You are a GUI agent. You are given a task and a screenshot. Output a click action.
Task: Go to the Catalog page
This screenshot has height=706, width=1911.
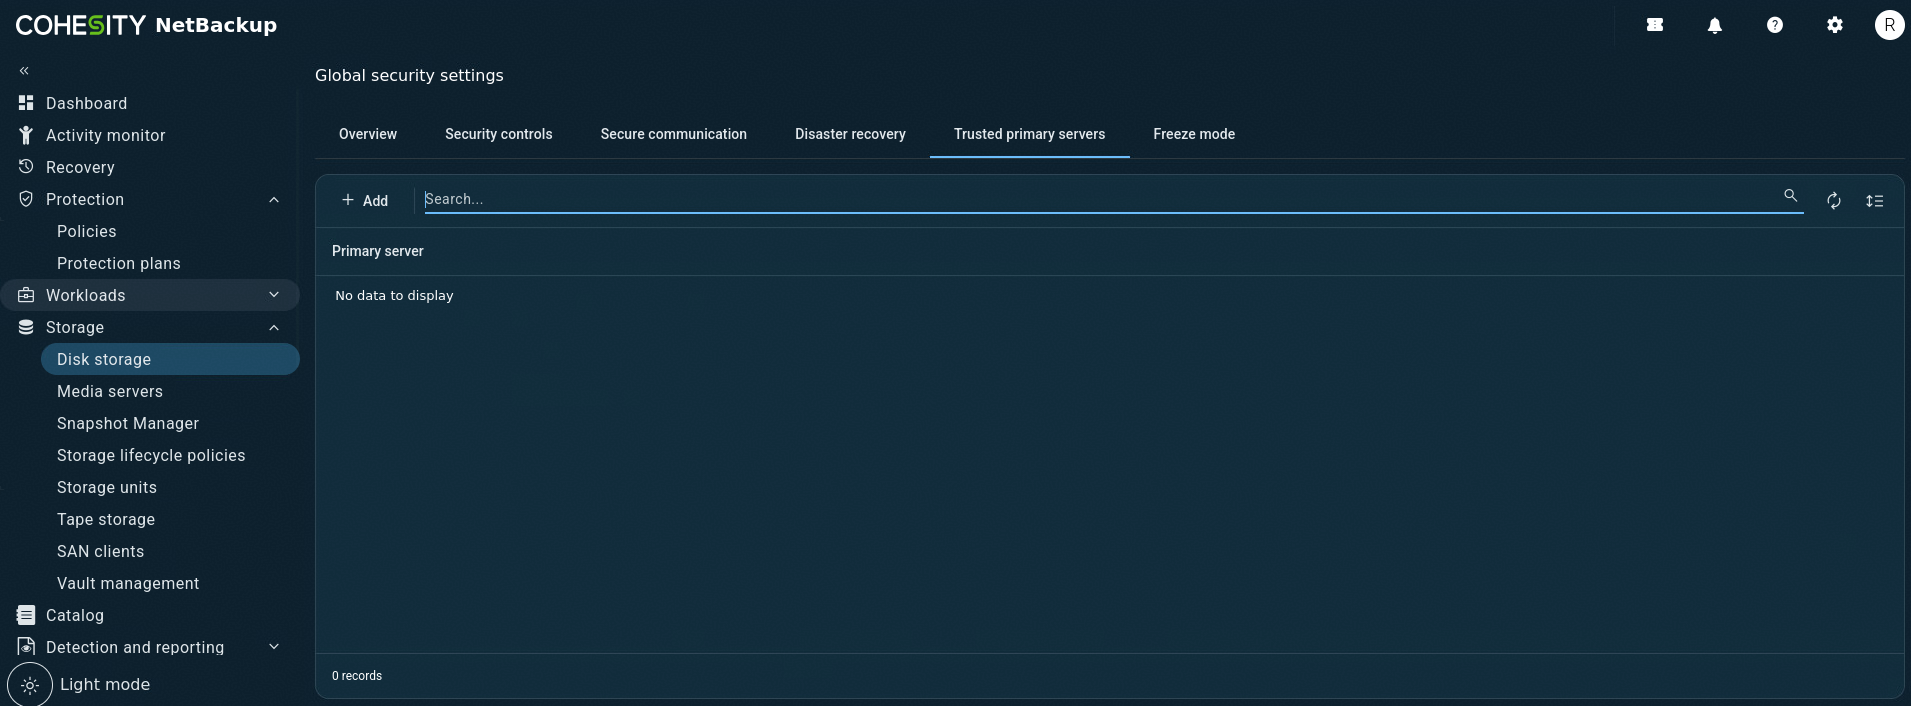click(x=75, y=615)
